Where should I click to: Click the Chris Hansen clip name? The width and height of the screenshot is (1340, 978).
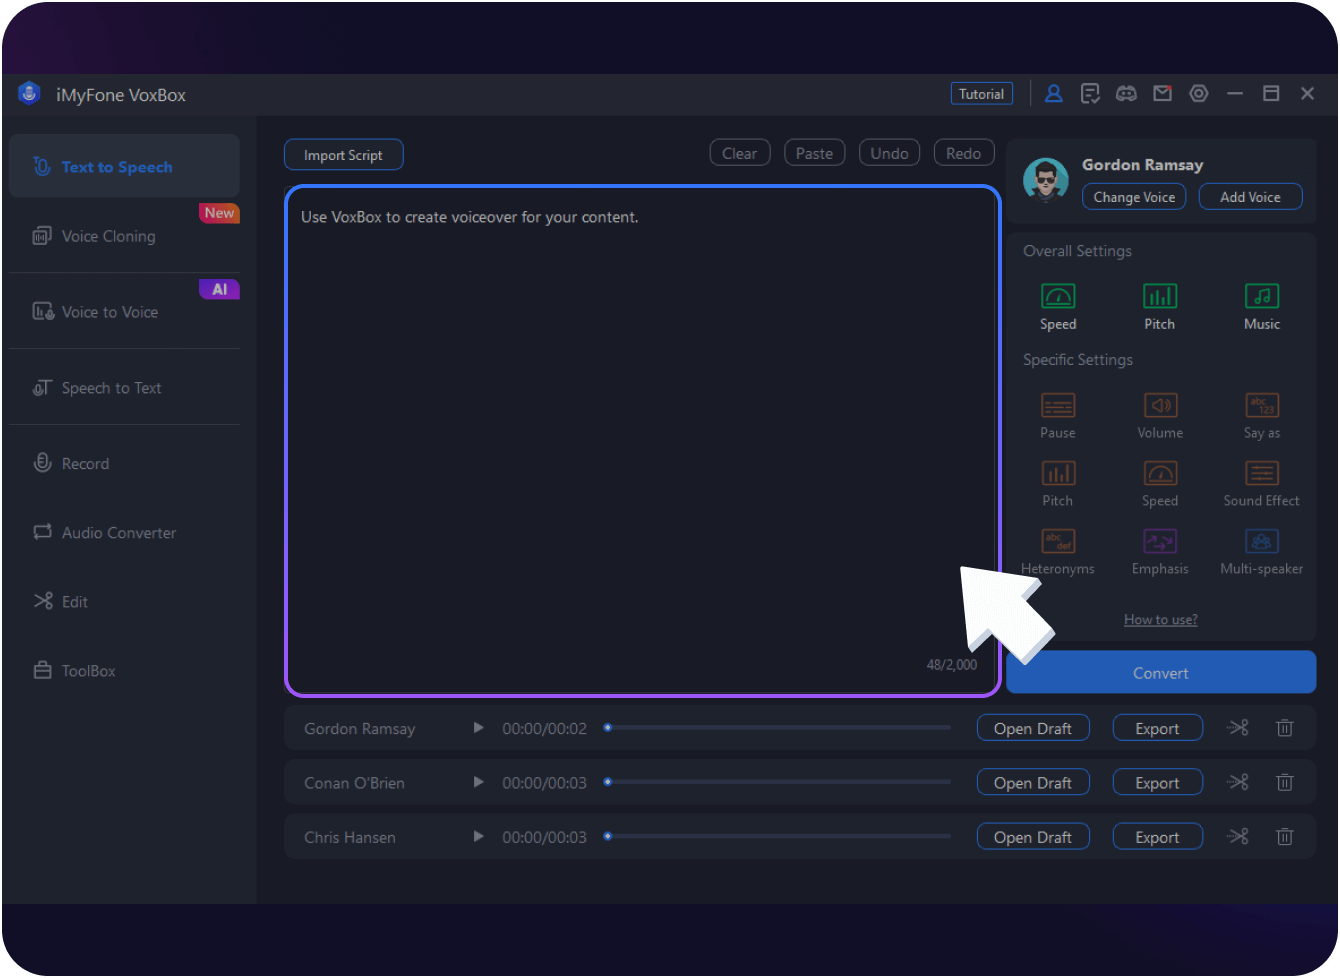click(349, 837)
